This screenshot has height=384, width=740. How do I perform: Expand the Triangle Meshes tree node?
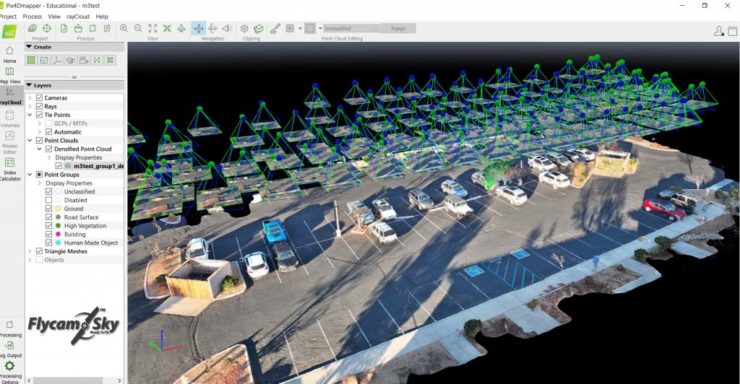(x=30, y=251)
